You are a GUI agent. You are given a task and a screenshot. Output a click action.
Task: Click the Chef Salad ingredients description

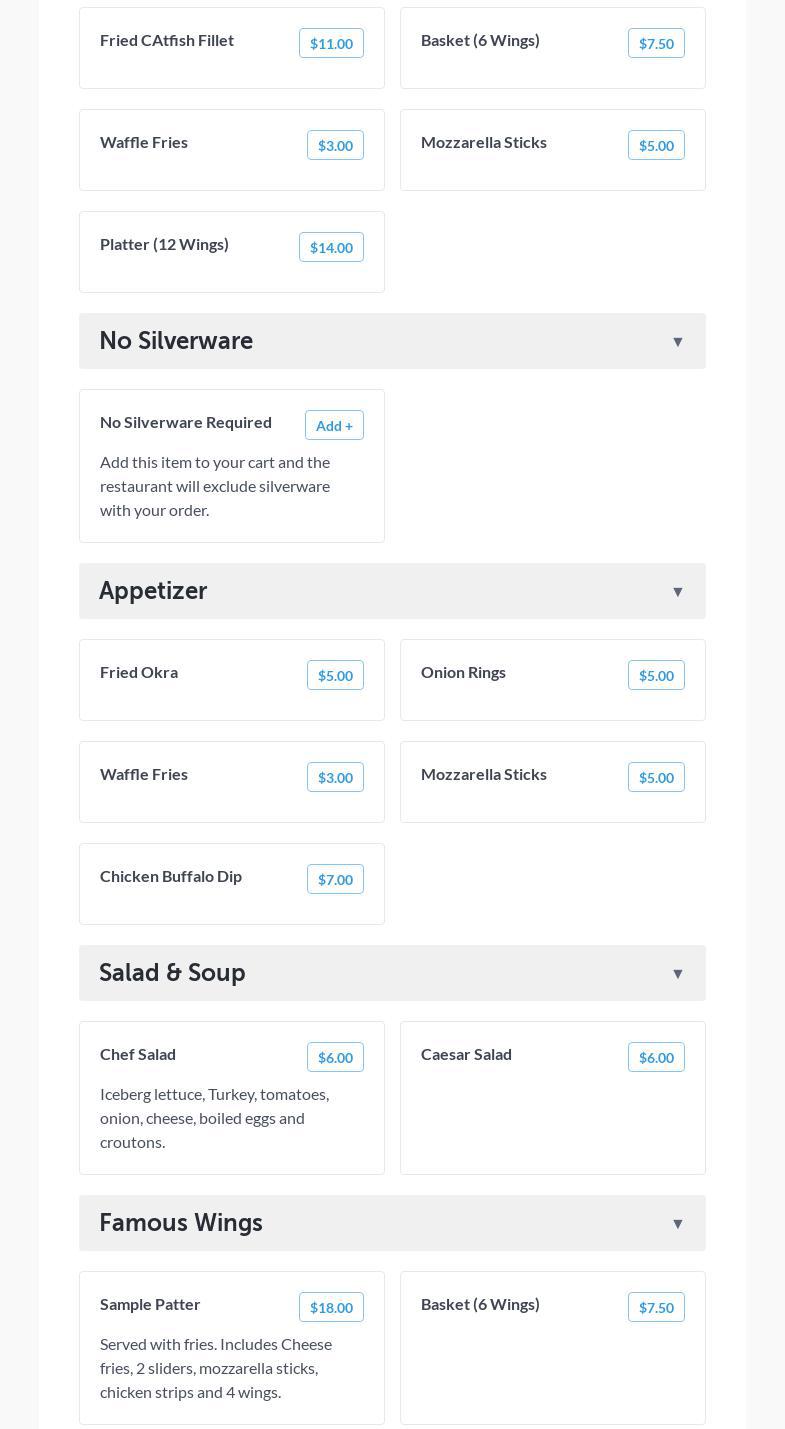pos(215,1118)
